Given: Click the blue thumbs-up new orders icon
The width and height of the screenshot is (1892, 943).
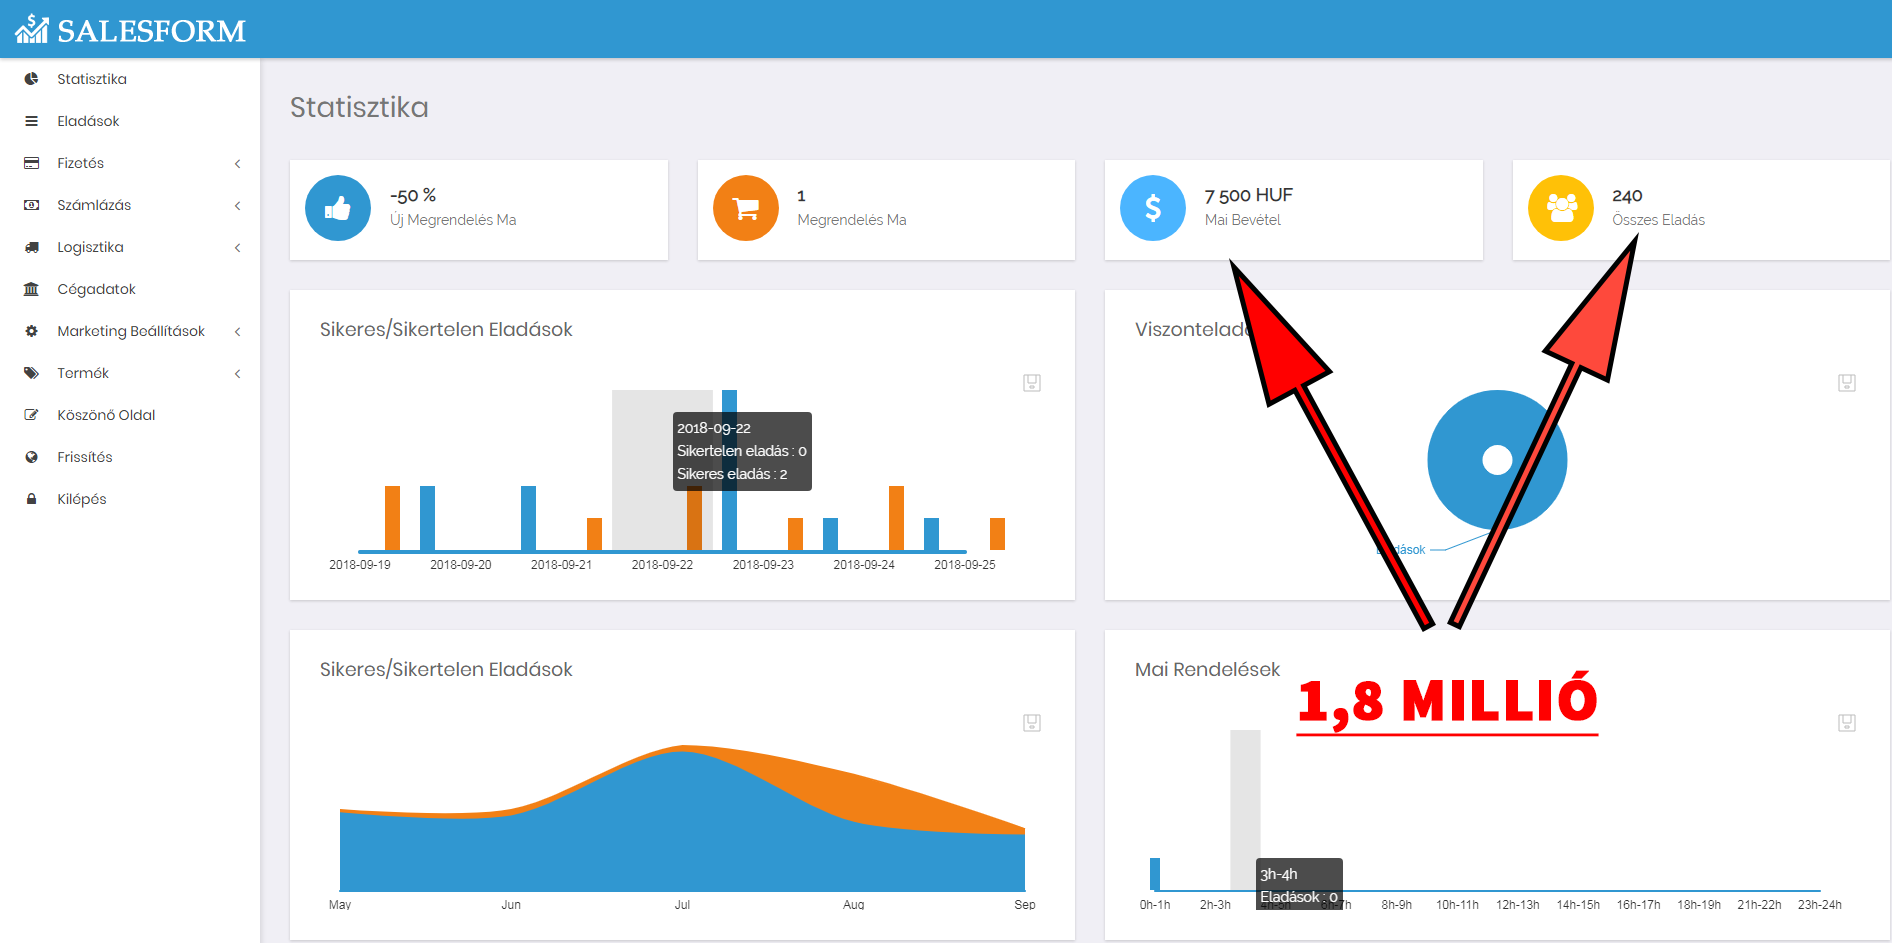Looking at the screenshot, I should [337, 208].
